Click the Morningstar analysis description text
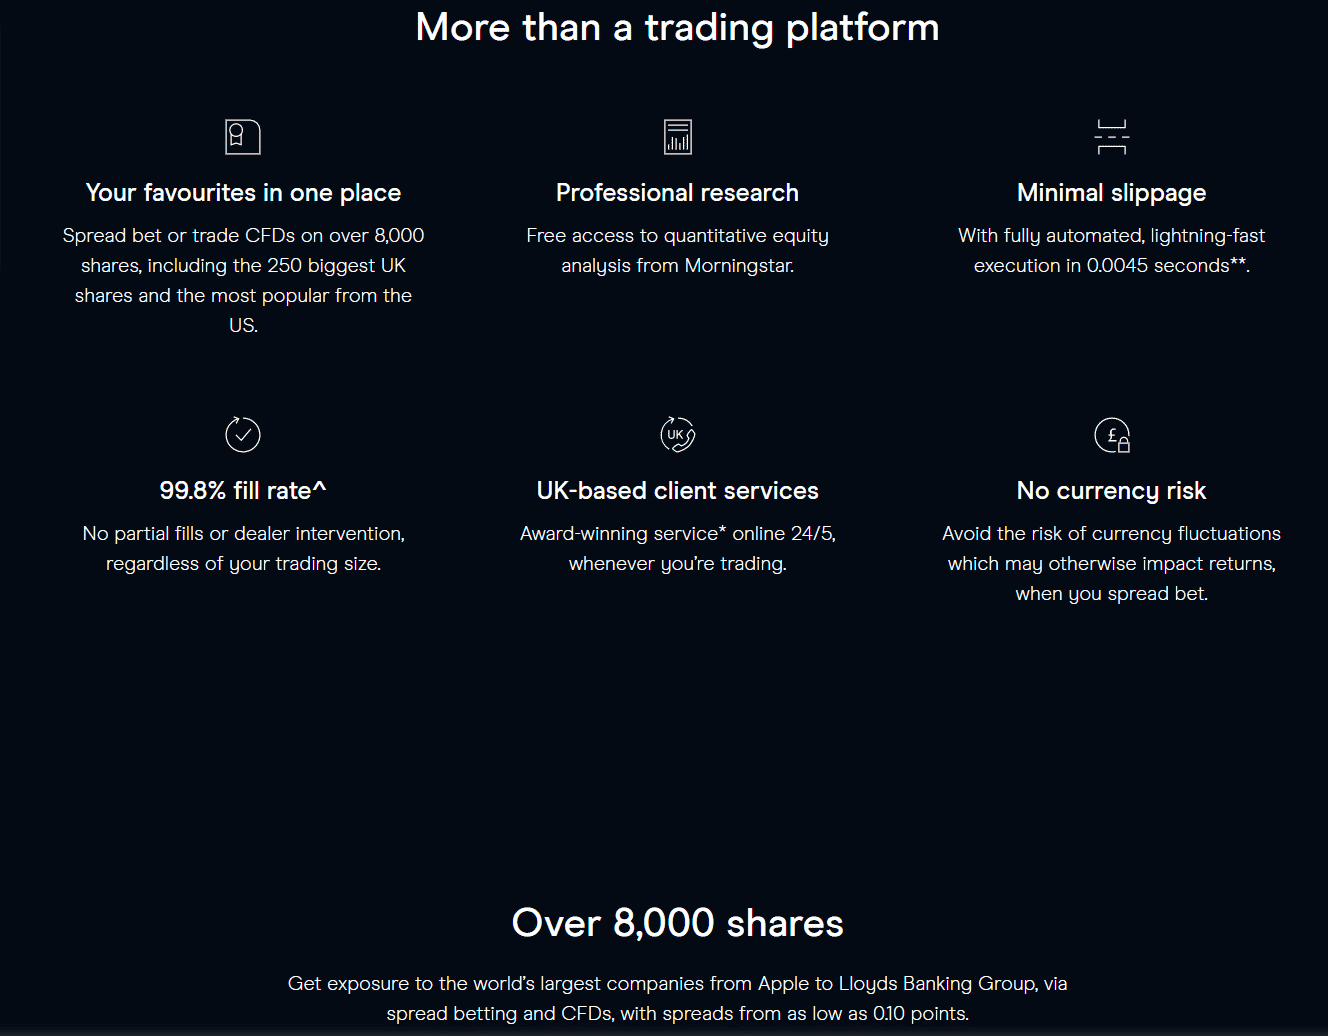Screen dimensions: 1328x1036 pos(678,250)
